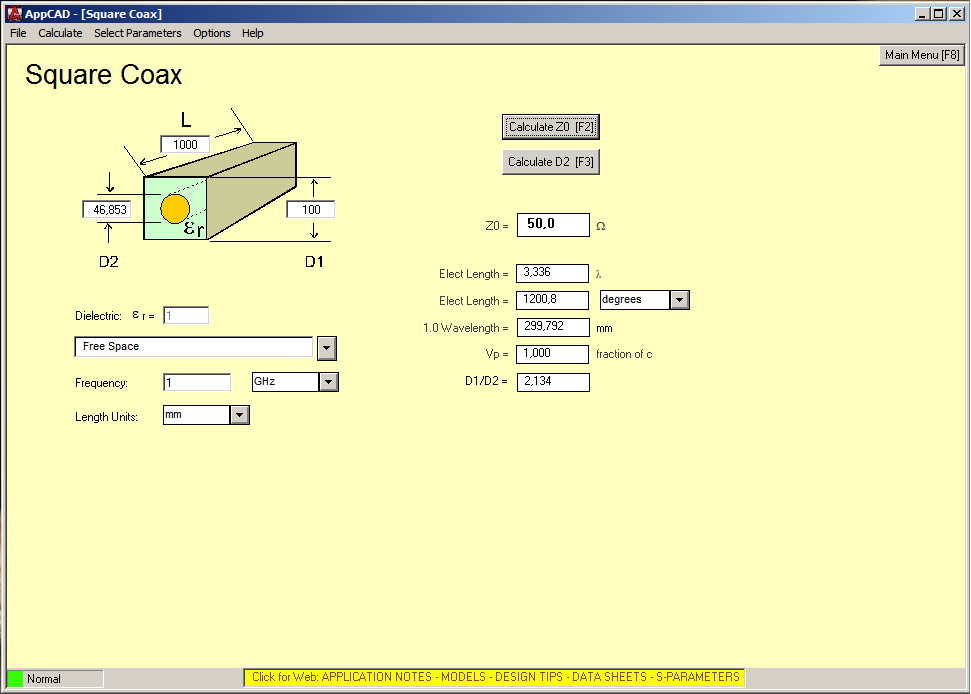Click the Free Space combo box text
The height and width of the screenshot is (694, 971).
point(193,347)
